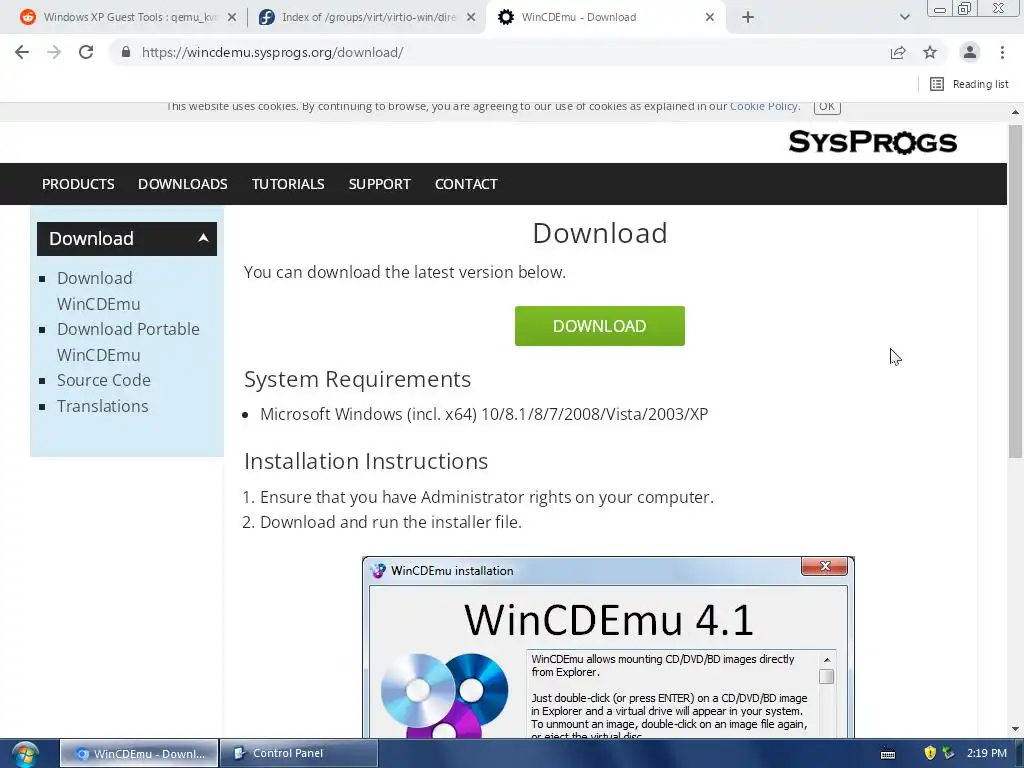Open the Chrome profile avatar menu
Screen dimensions: 1024x768
970,52
